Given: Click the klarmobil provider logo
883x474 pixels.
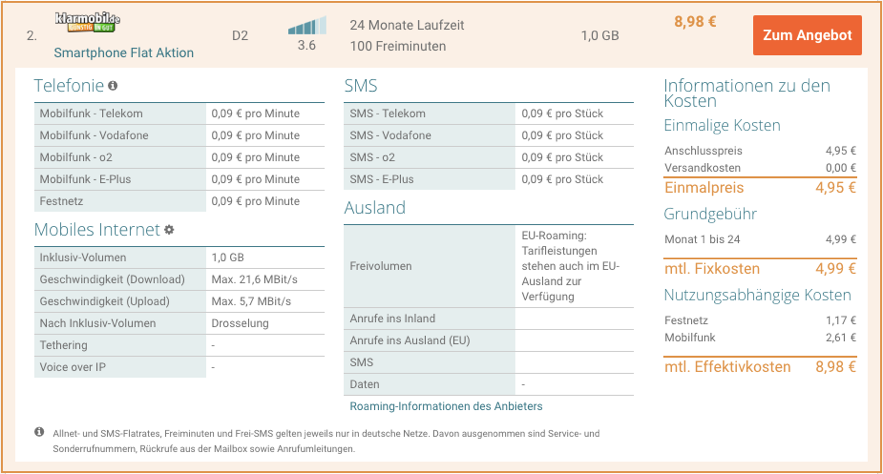Looking at the screenshot, I should pos(87,23).
